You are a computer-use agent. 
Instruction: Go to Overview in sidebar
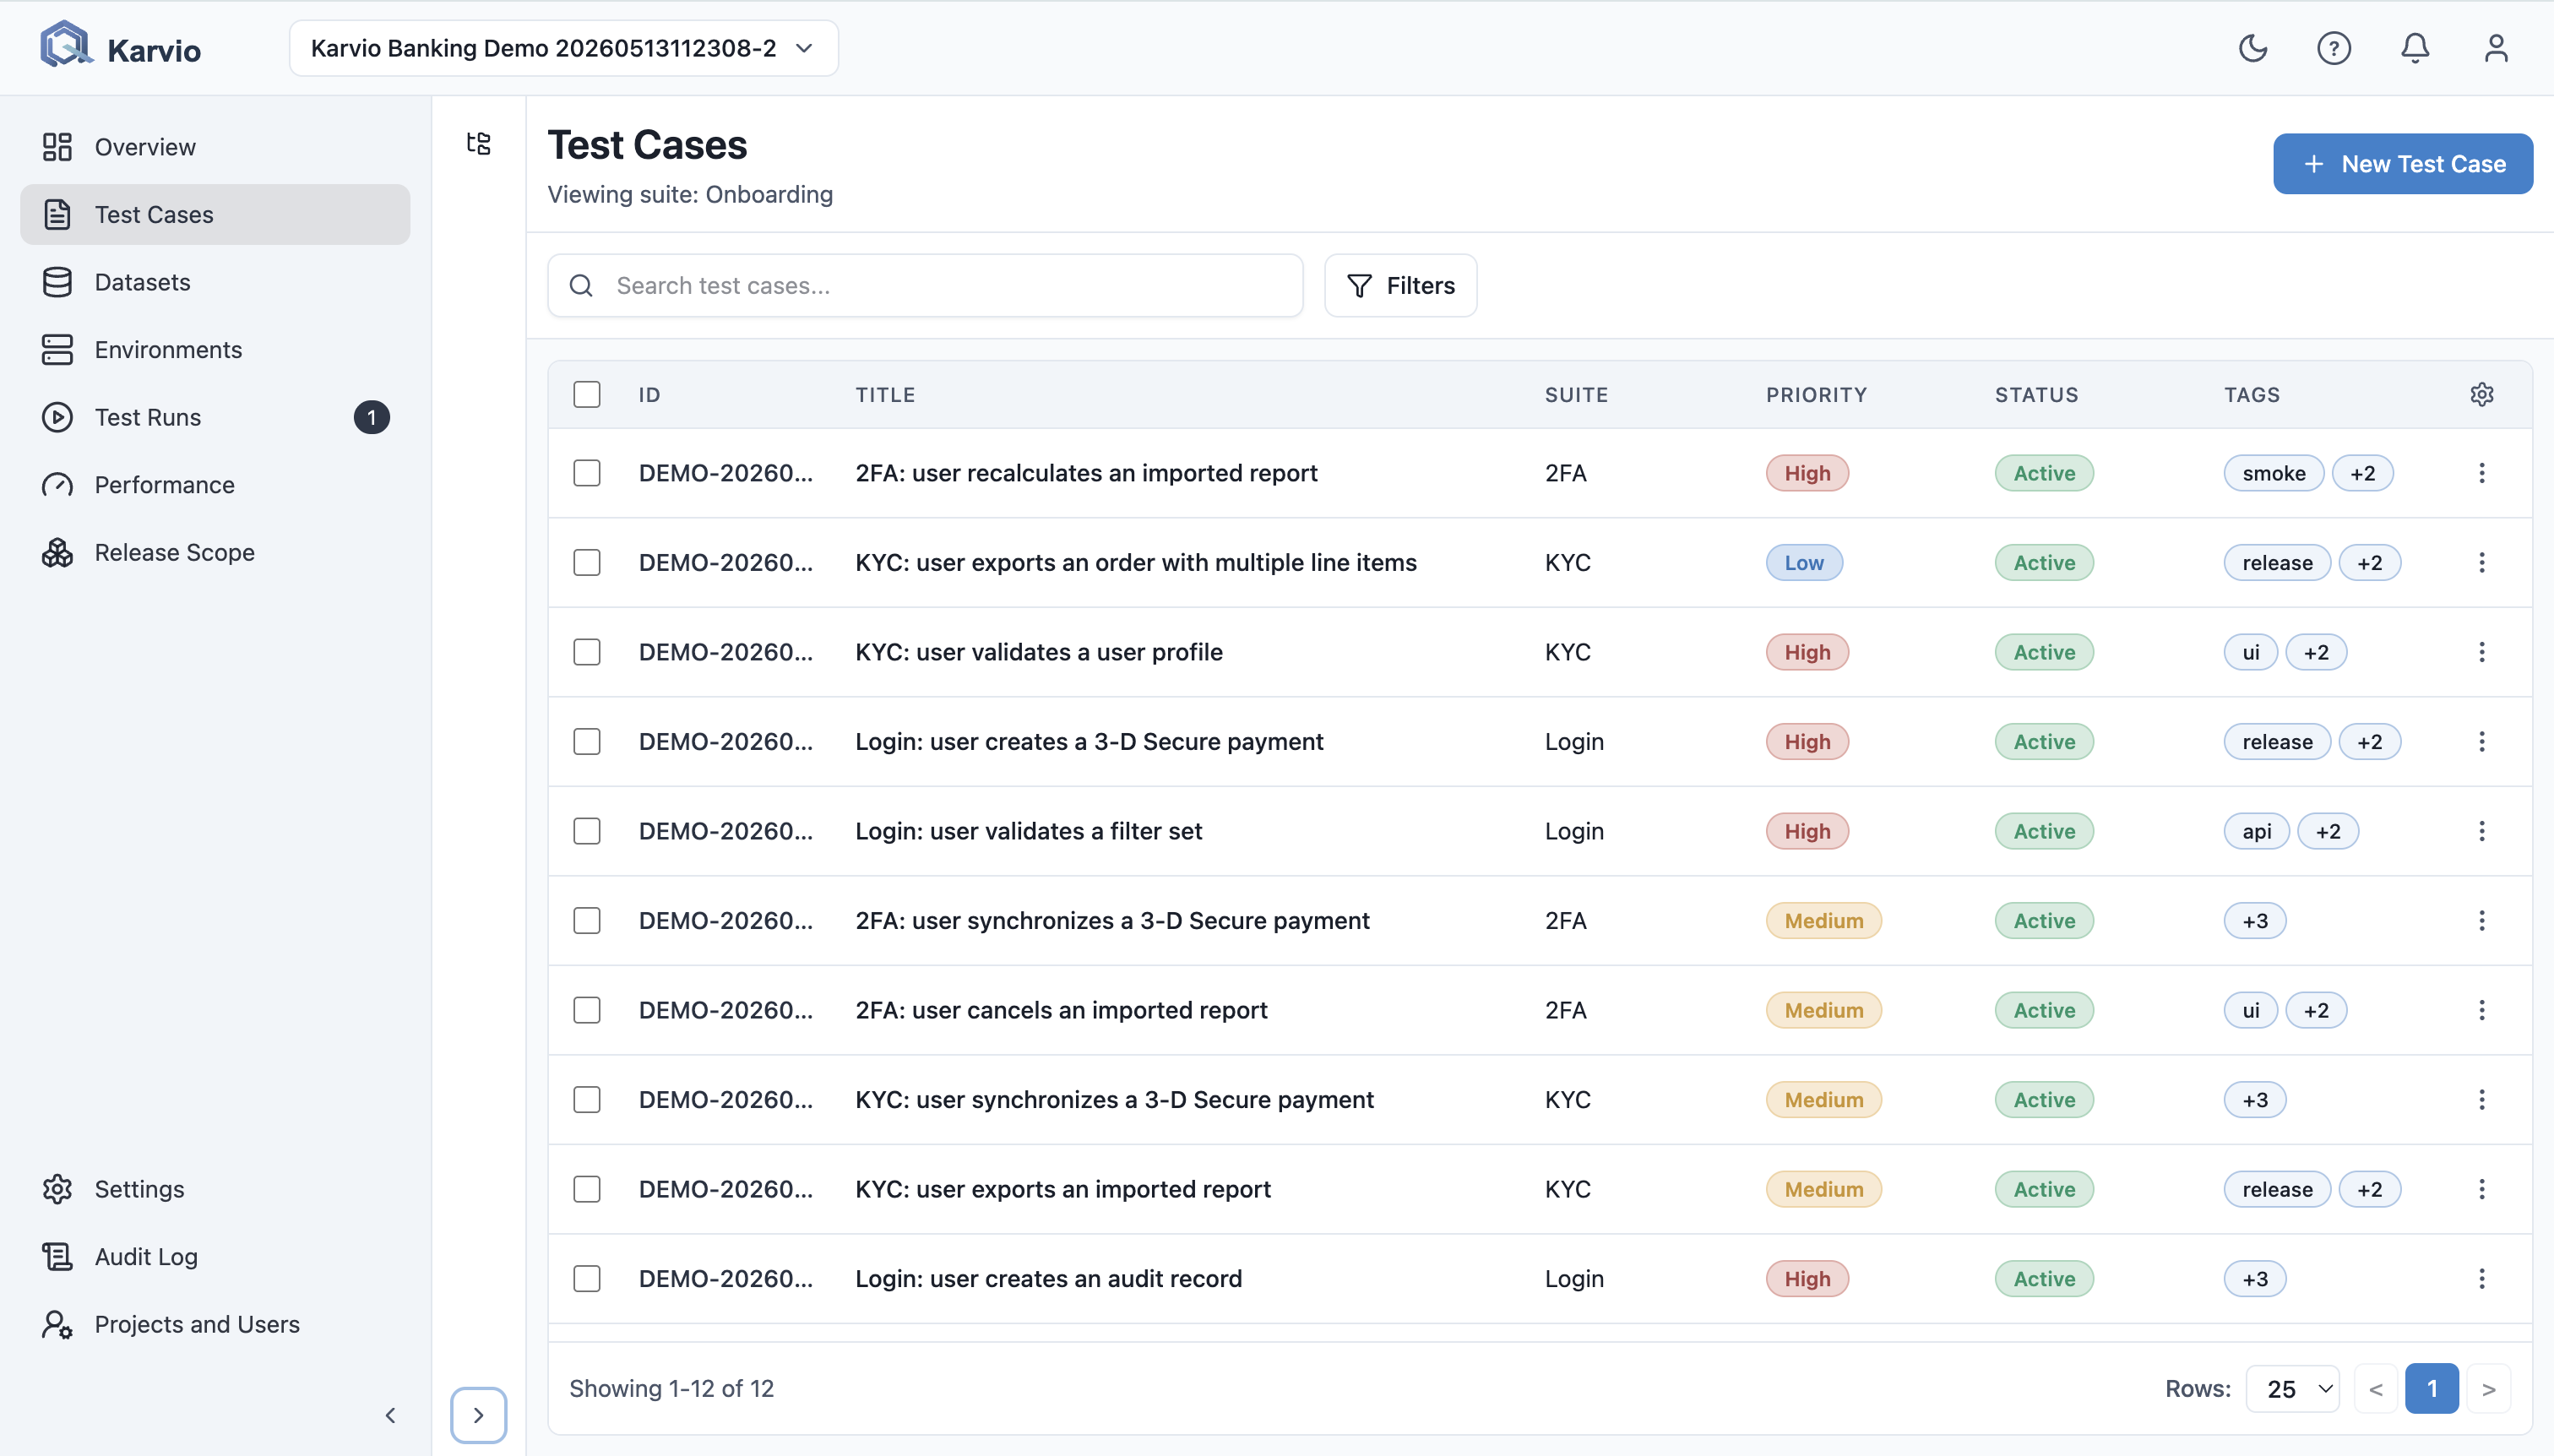[215, 147]
